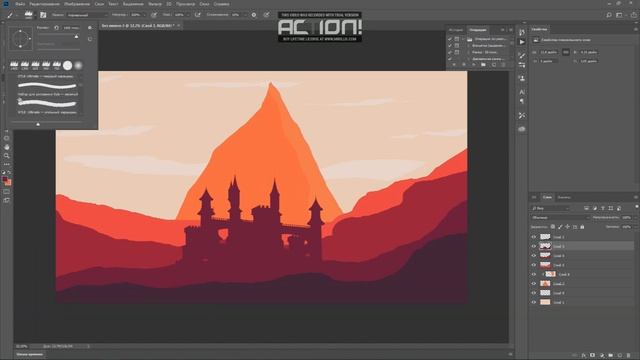Change screen mode icon in left toolbar
This screenshot has width=640, height=360.
pyautogui.click(x=7, y=200)
